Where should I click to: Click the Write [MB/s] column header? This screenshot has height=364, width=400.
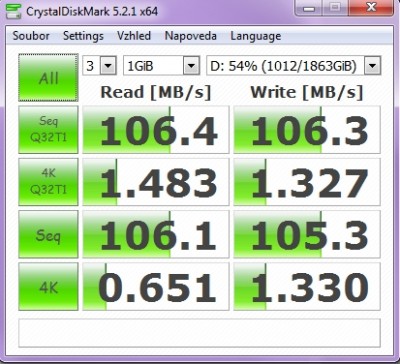[307, 92]
